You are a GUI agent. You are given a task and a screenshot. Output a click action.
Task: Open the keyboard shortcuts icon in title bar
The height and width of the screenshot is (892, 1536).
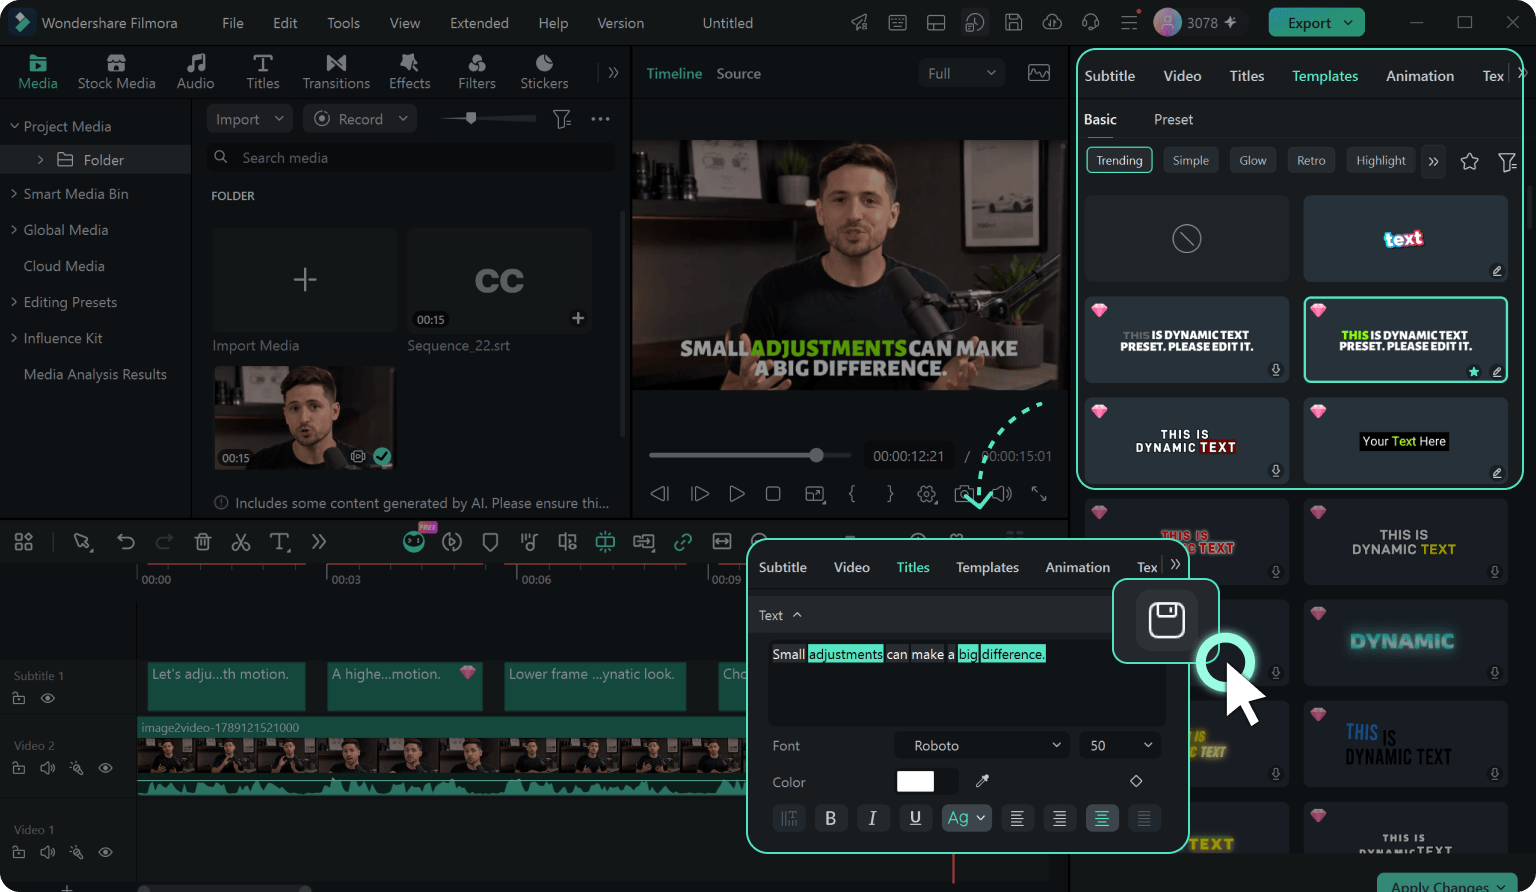(x=898, y=22)
